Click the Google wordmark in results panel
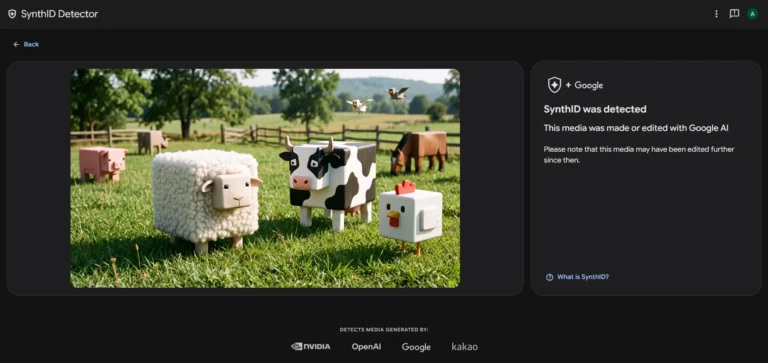Viewport: 768px width, 363px height. [589, 85]
